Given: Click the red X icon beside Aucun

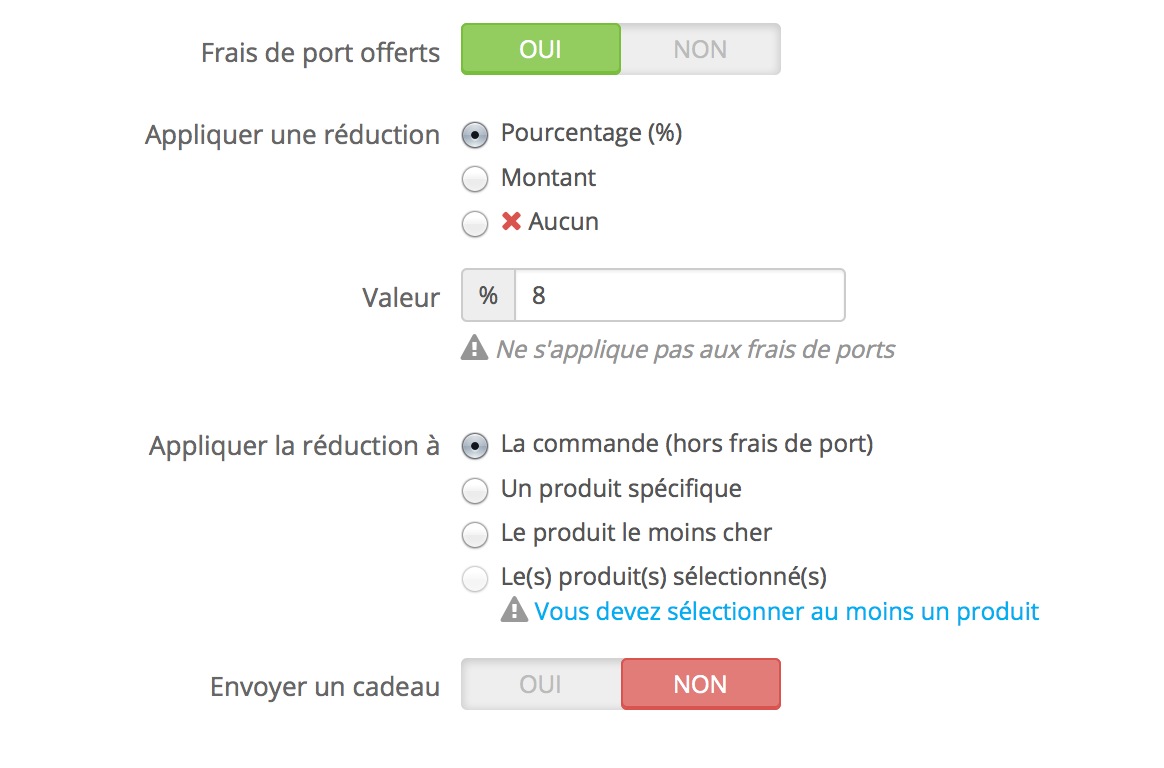Looking at the screenshot, I should click(x=511, y=221).
